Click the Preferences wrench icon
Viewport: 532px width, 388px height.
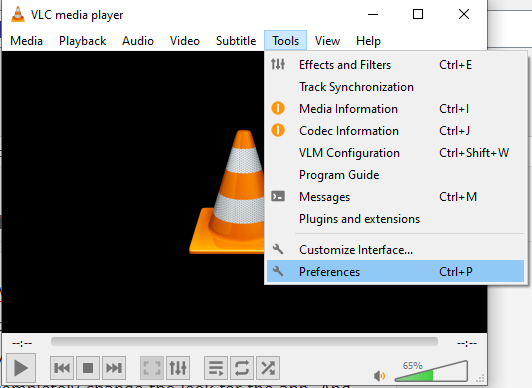278,271
